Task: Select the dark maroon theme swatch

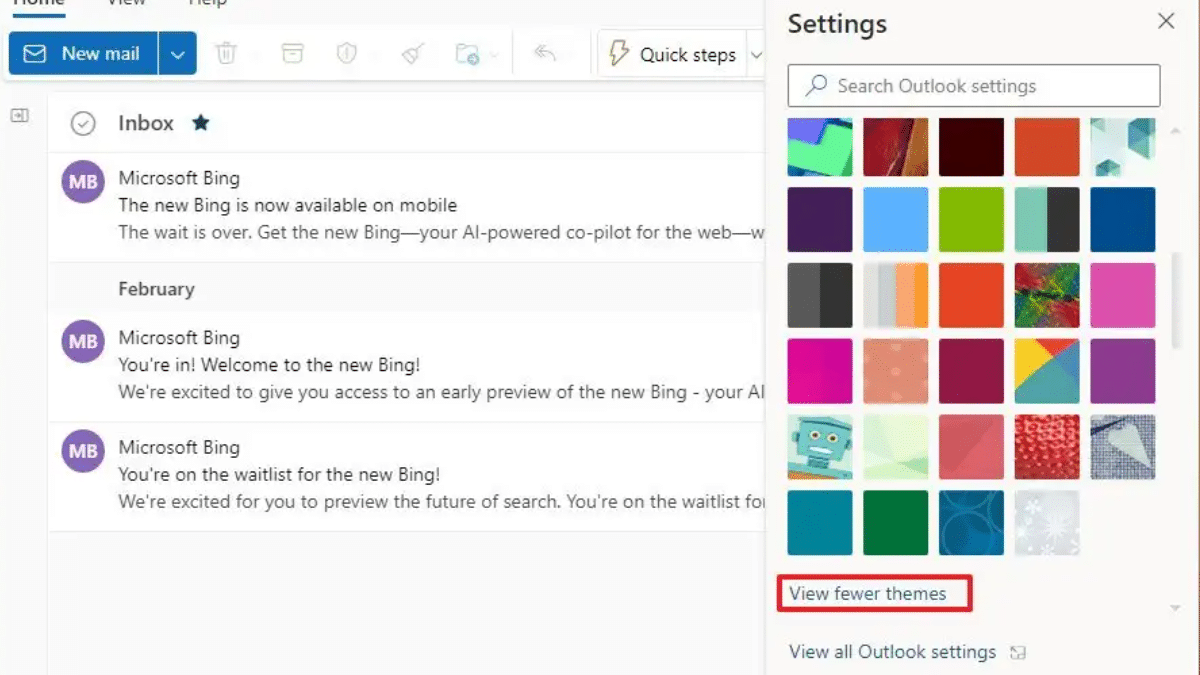Action: coord(972,147)
